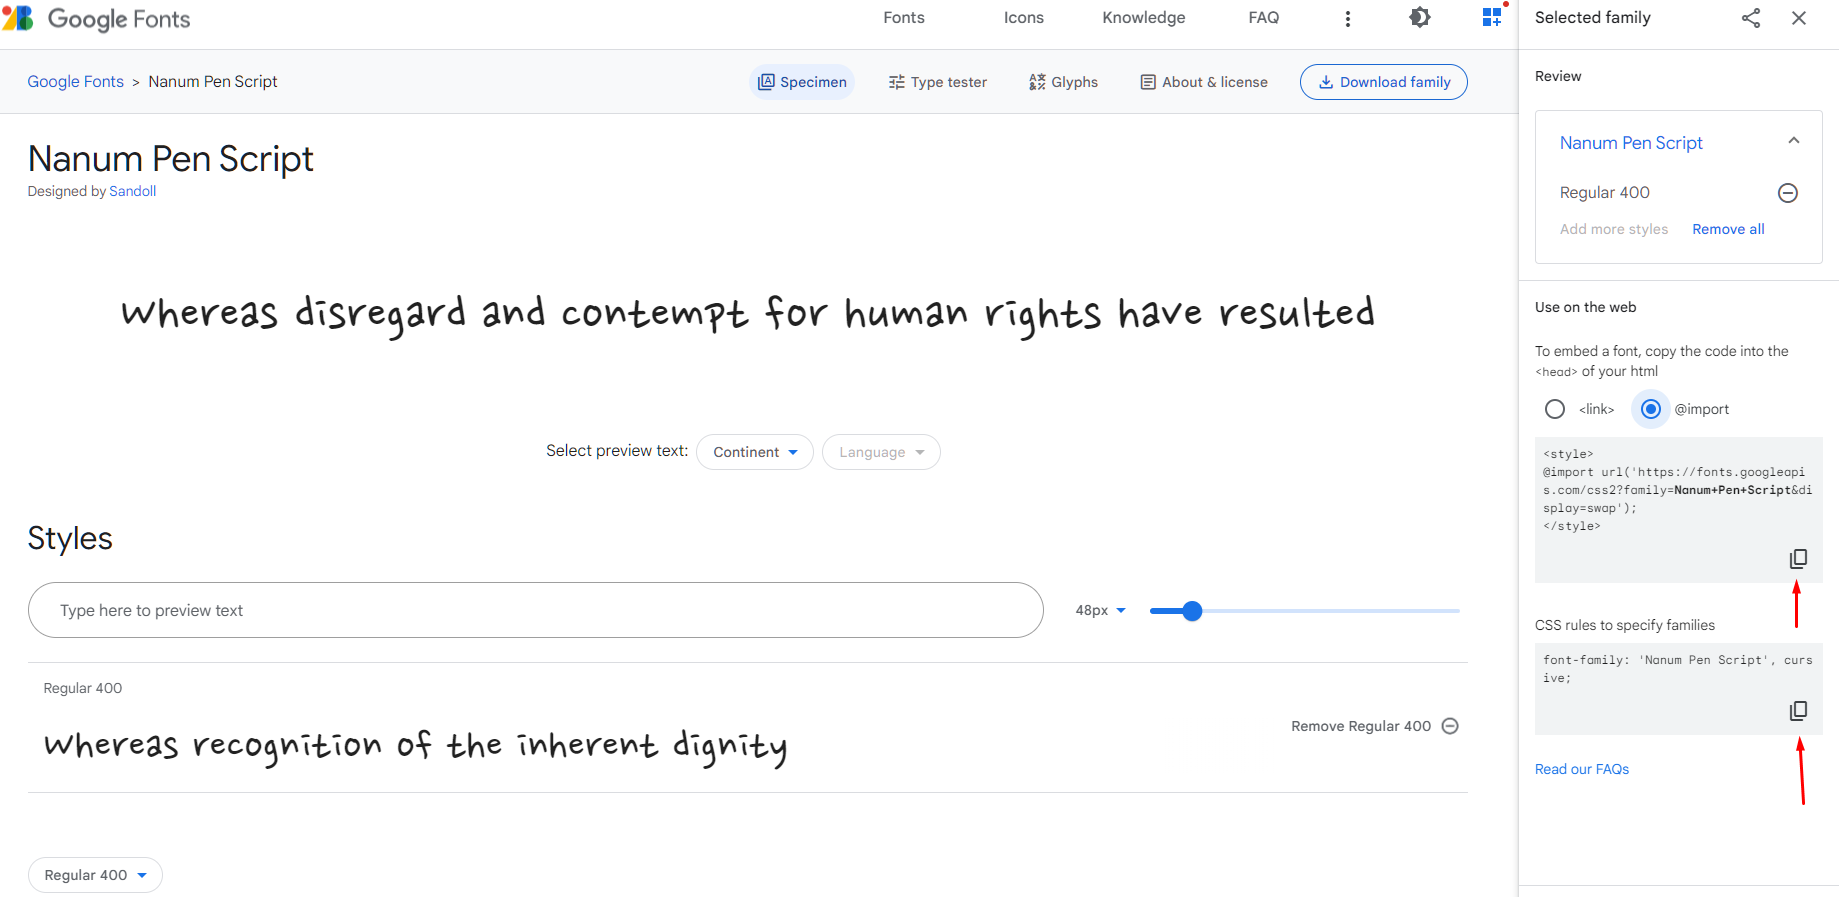
Task: Open the more options three-dot menu
Action: click(x=1348, y=18)
